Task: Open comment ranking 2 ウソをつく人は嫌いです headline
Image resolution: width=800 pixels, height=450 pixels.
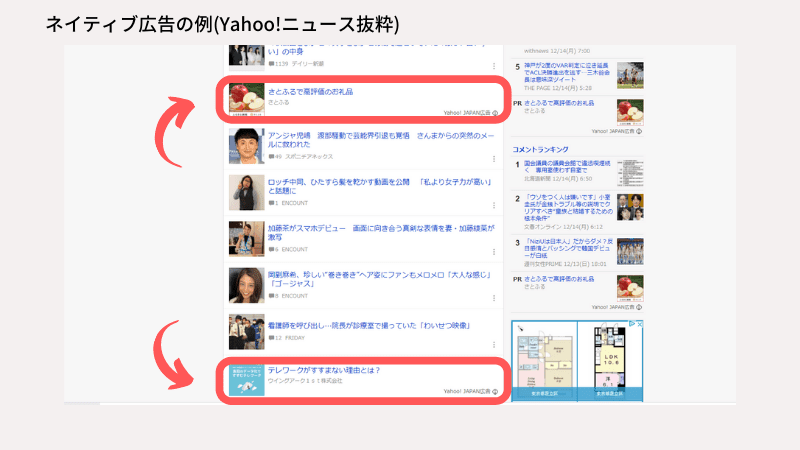Action: pos(567,207)
